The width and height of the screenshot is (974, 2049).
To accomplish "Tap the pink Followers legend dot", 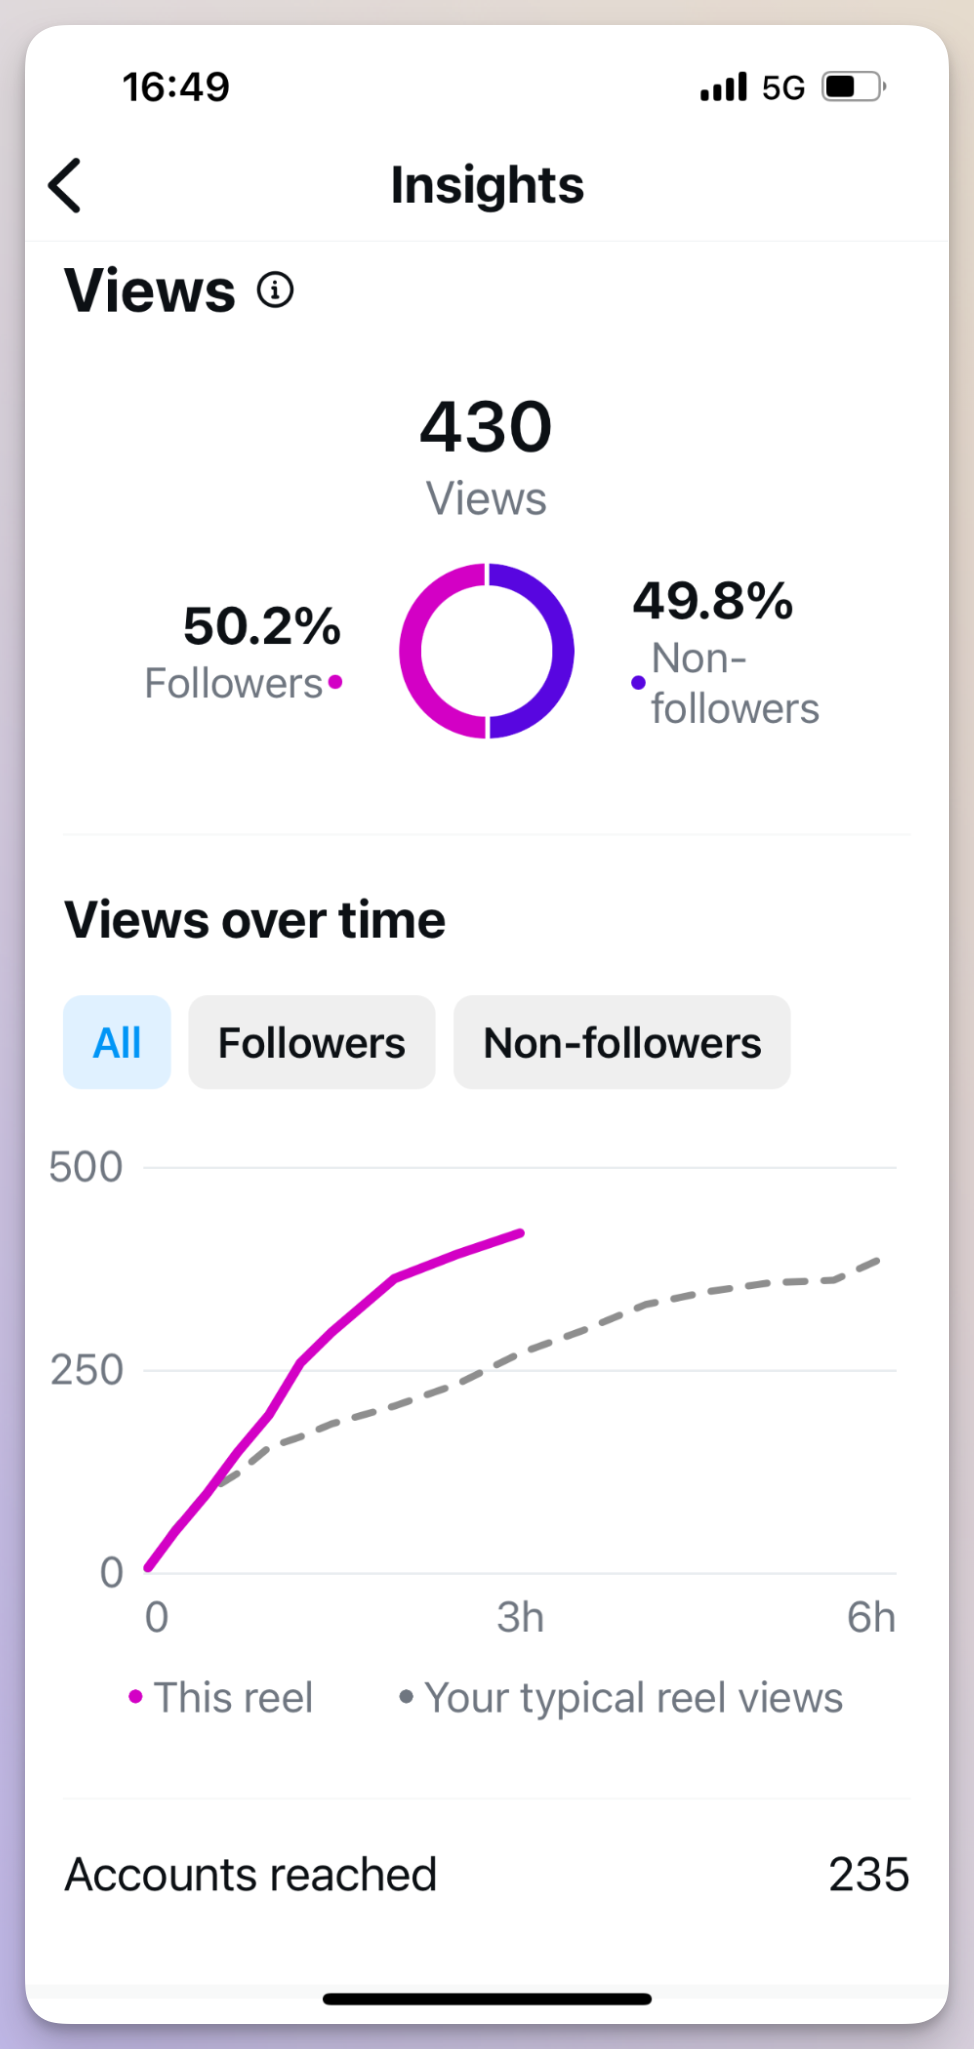I will (x=336, y=683).
